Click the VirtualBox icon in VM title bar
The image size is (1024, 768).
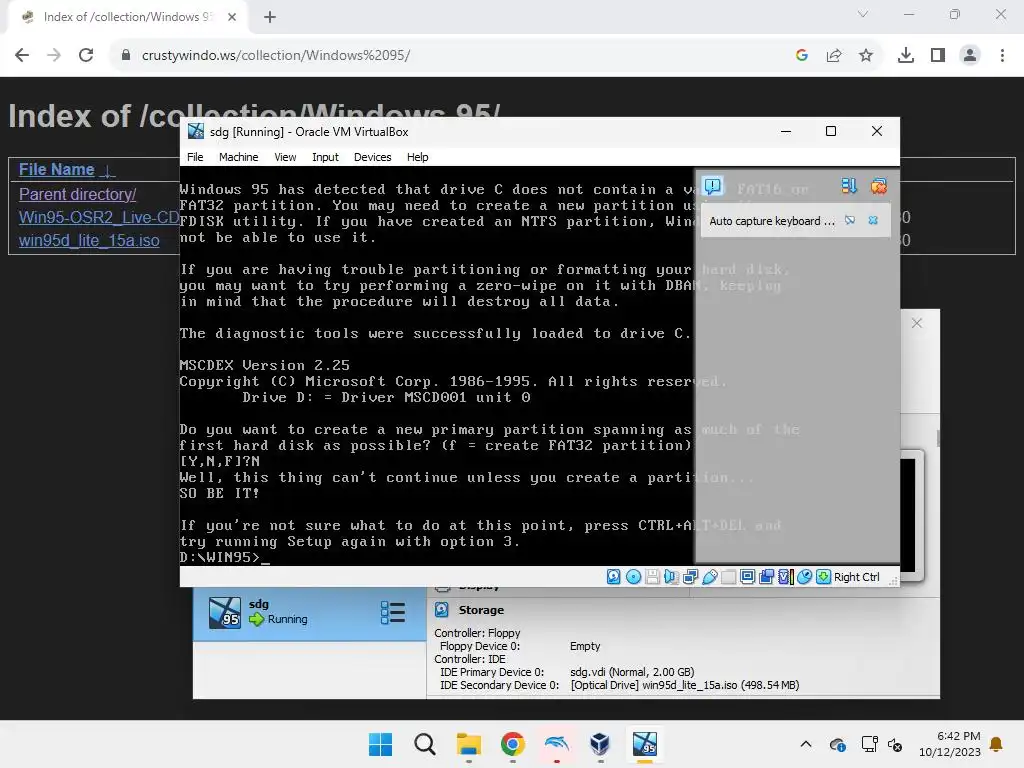click(196, 131)
